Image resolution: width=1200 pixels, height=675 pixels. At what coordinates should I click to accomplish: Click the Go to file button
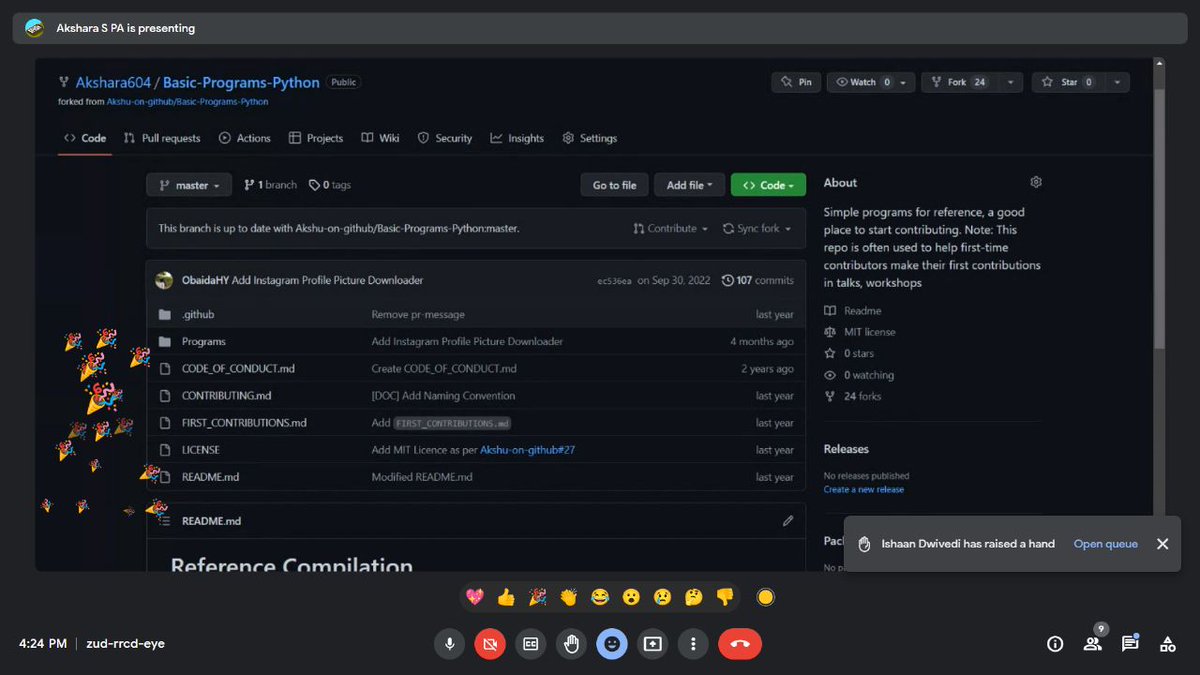coord(614,185)
